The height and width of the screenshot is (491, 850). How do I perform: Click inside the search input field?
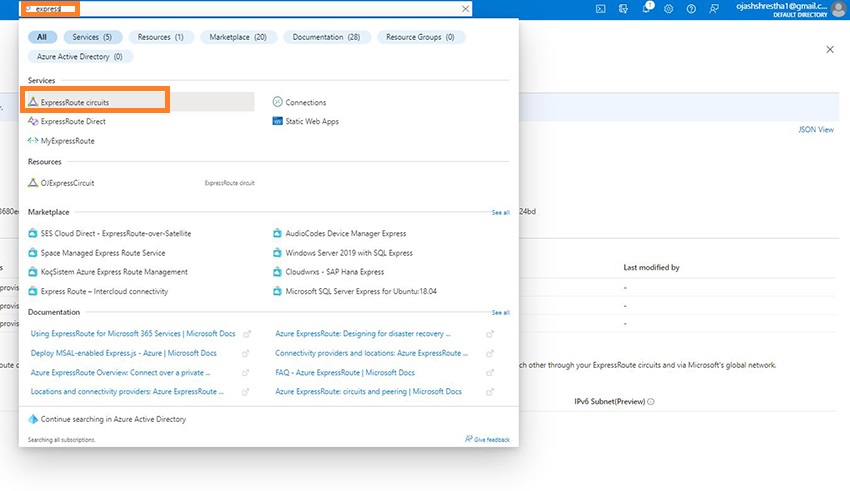coord(250,9)
